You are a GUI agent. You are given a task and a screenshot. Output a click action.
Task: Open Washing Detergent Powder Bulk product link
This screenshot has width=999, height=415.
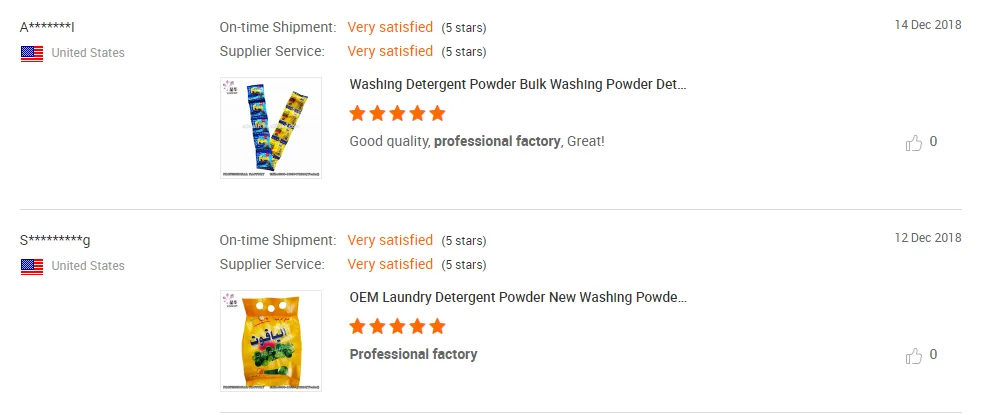click(518, 84)
